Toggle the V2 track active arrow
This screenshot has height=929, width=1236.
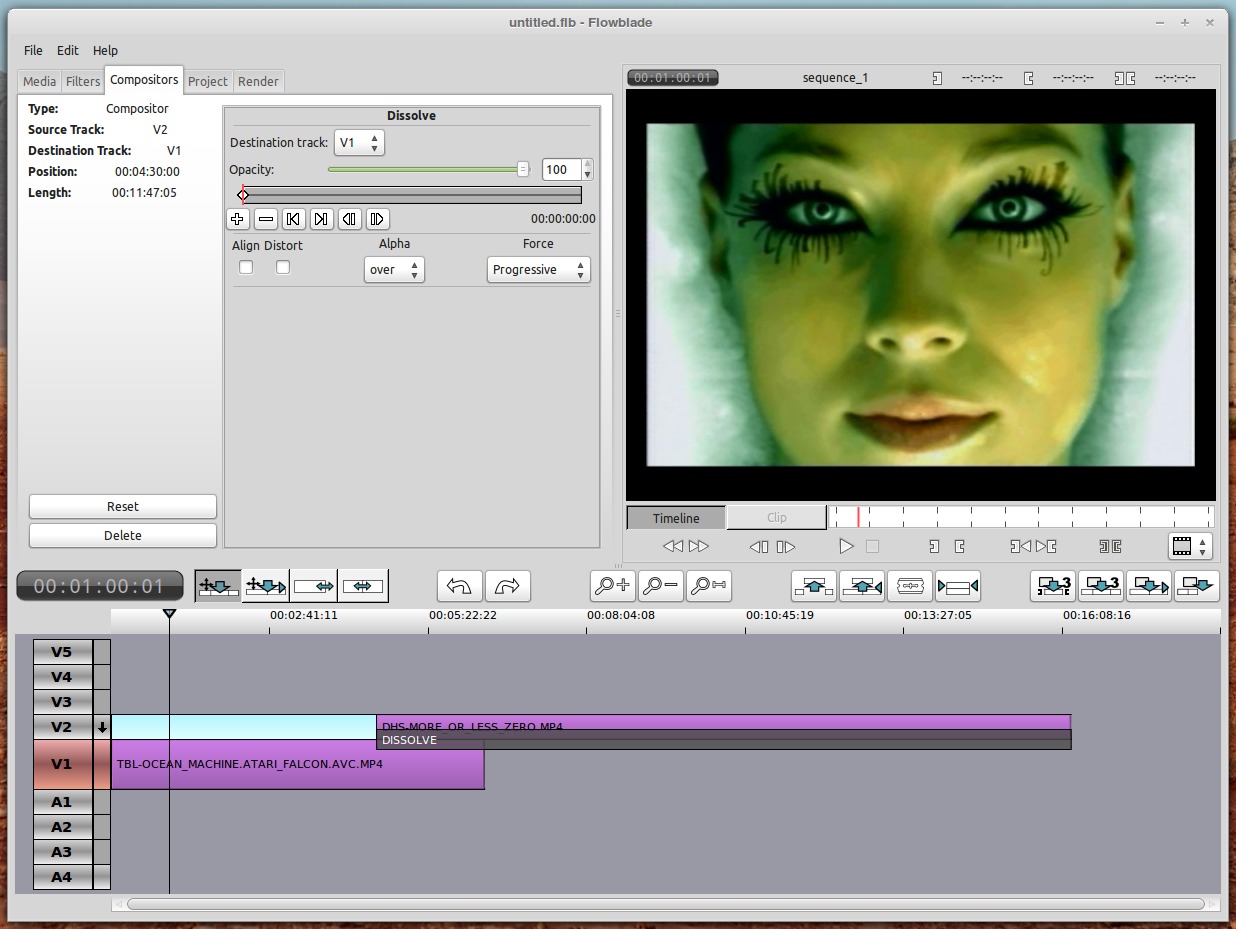tap(102, 727)
